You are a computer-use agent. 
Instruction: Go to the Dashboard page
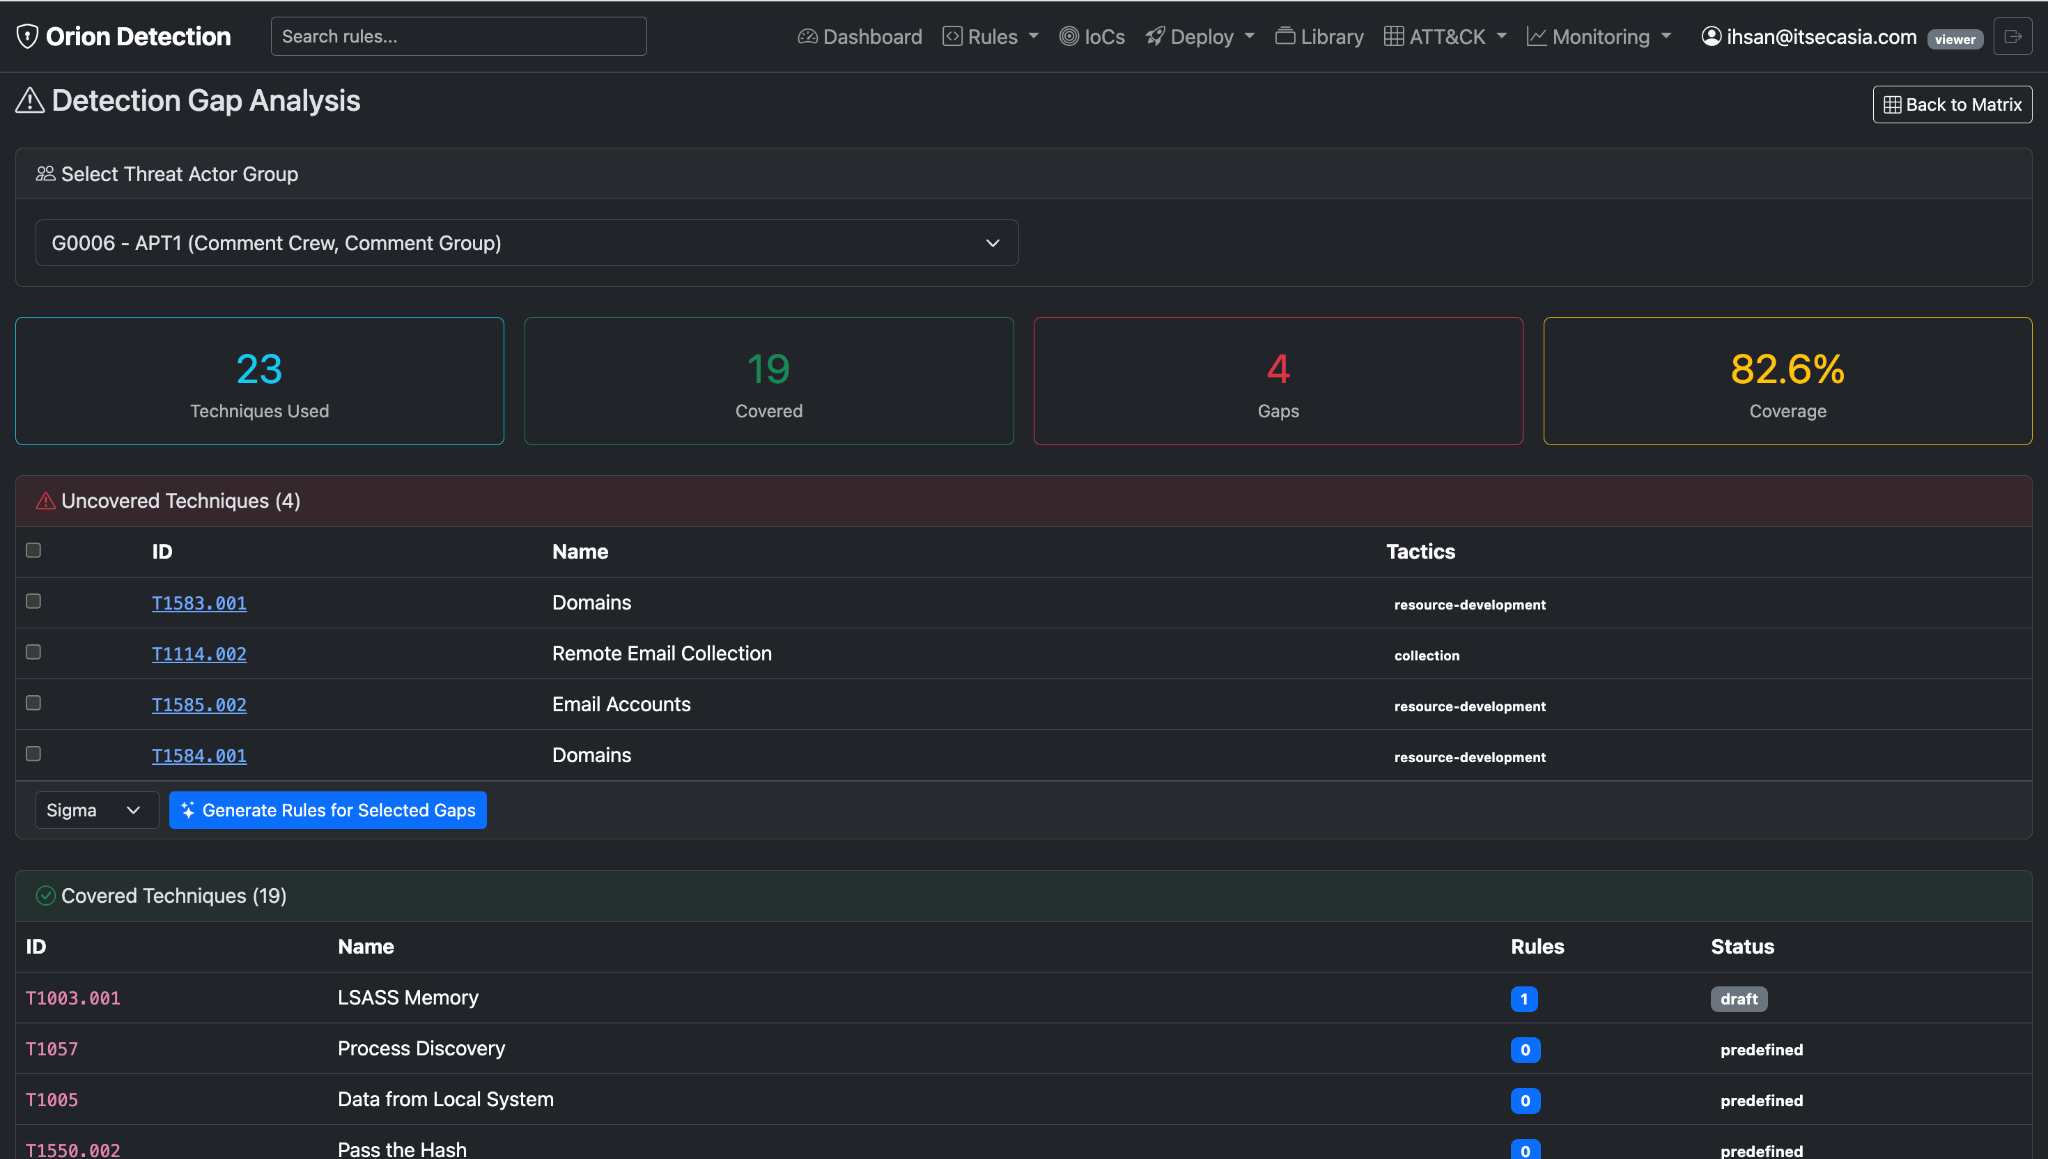(860, 37)
